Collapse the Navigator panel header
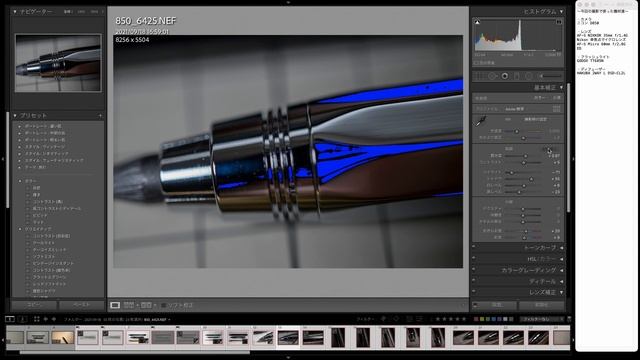Image resolution: width=640 pixels, height=360 pixels. [x=15, y=12]
